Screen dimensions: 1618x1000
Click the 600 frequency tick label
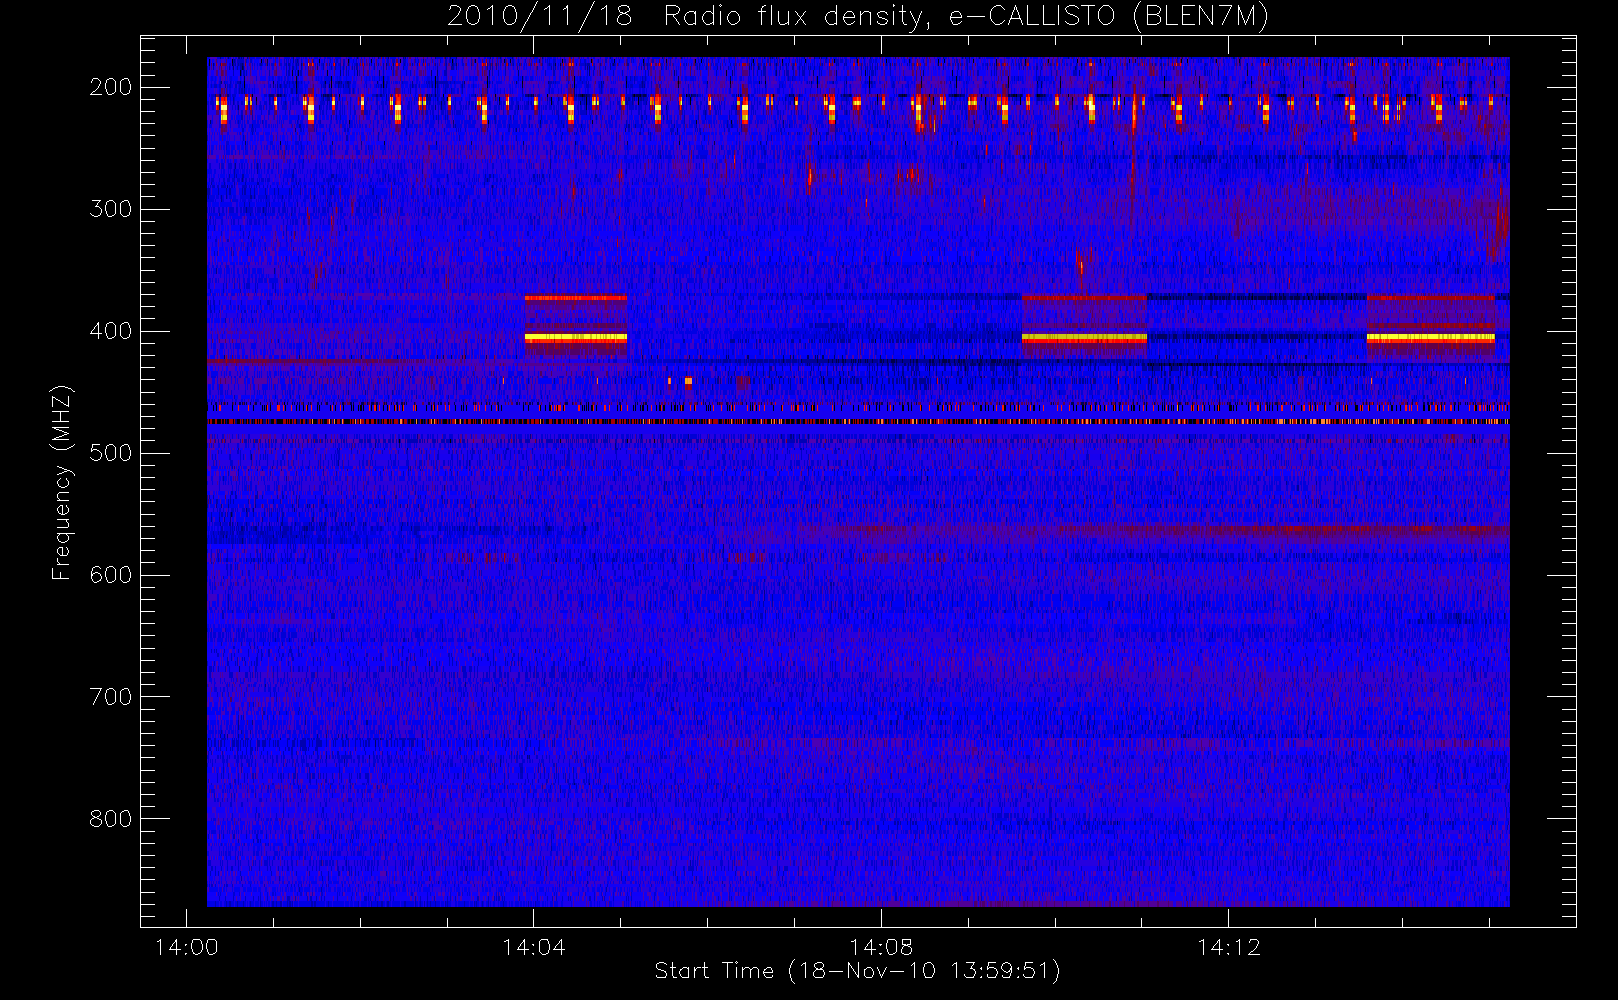111,575
